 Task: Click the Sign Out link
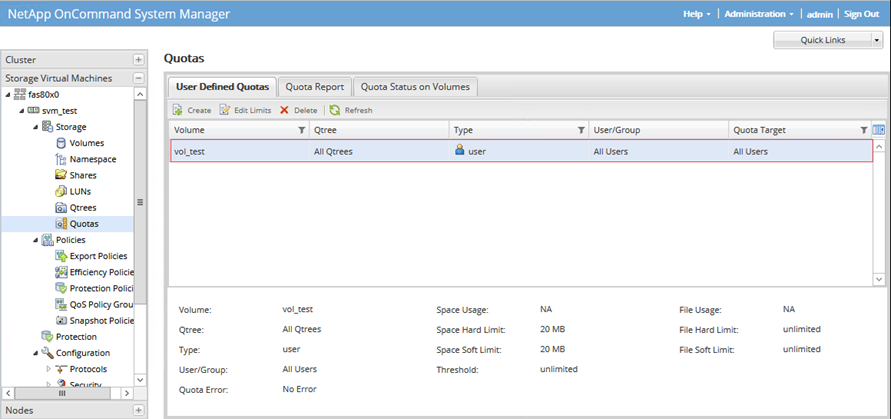861,14
